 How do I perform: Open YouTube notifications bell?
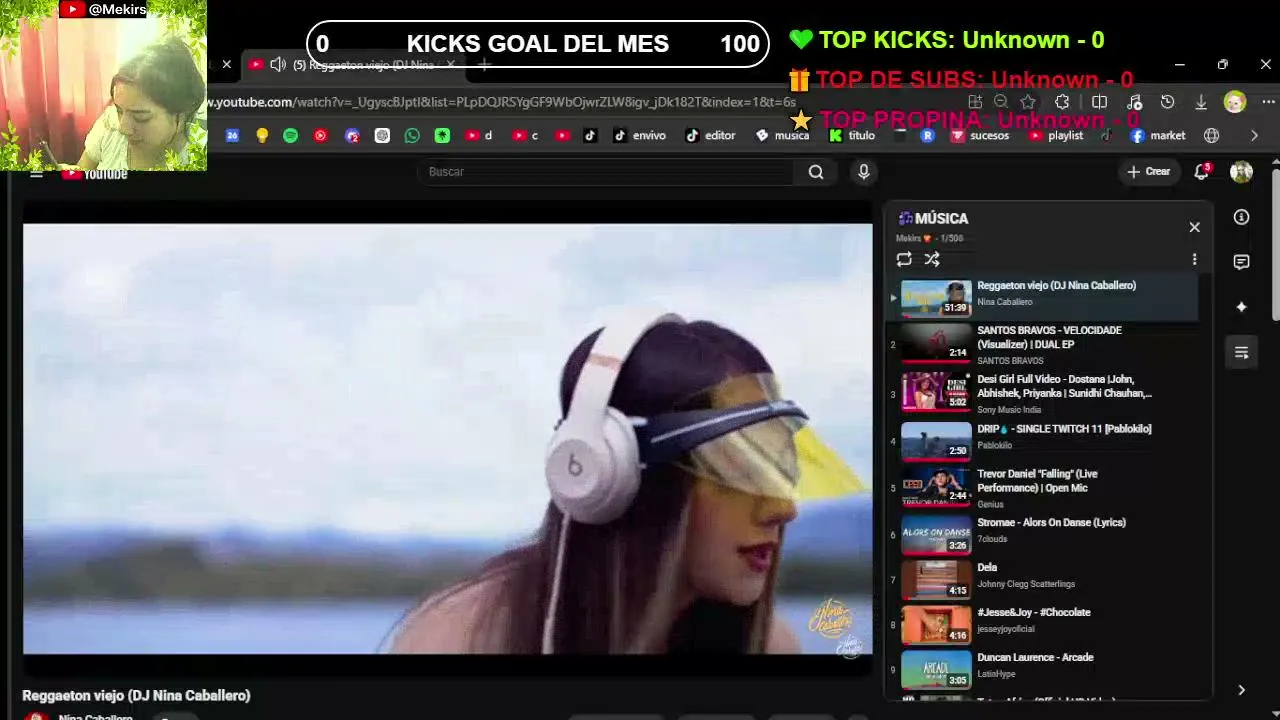click(1202, 172)
